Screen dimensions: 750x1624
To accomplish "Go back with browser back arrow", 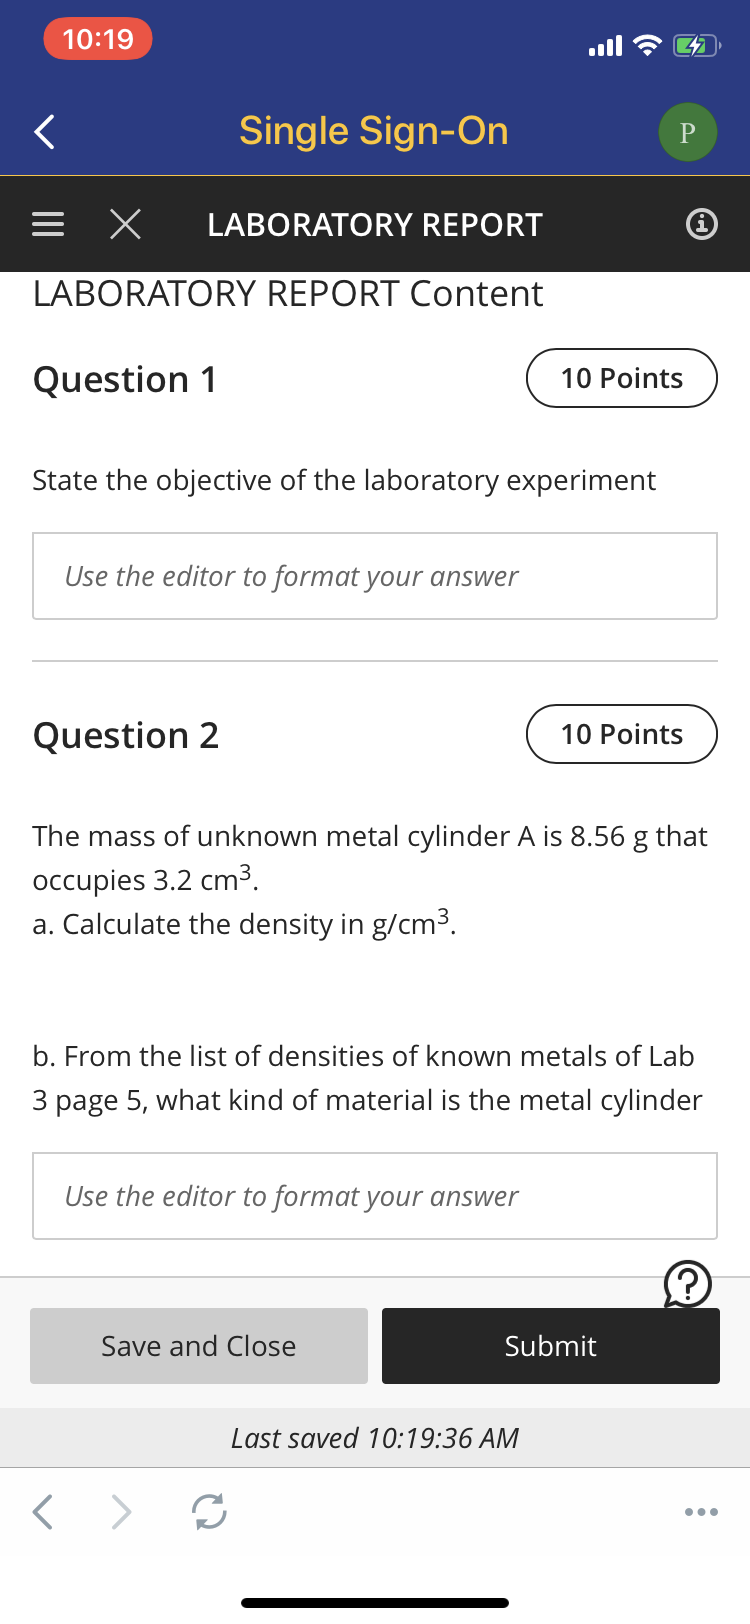I will [x=43, y=1511].
